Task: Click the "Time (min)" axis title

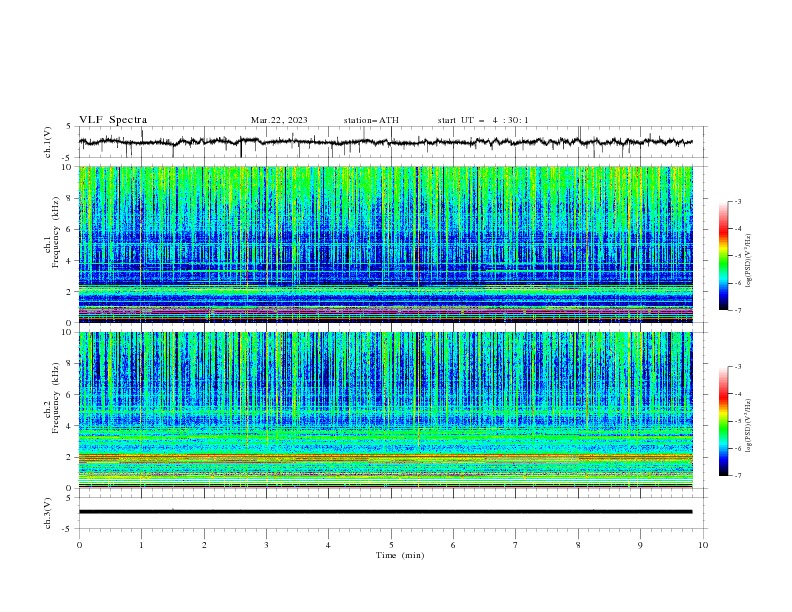Action: coord(400,555)
